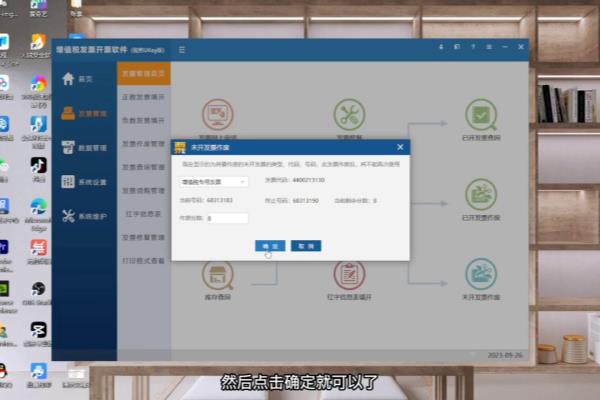Close the invoice software window
Screen dimensions: 600x400
(521, 47)
